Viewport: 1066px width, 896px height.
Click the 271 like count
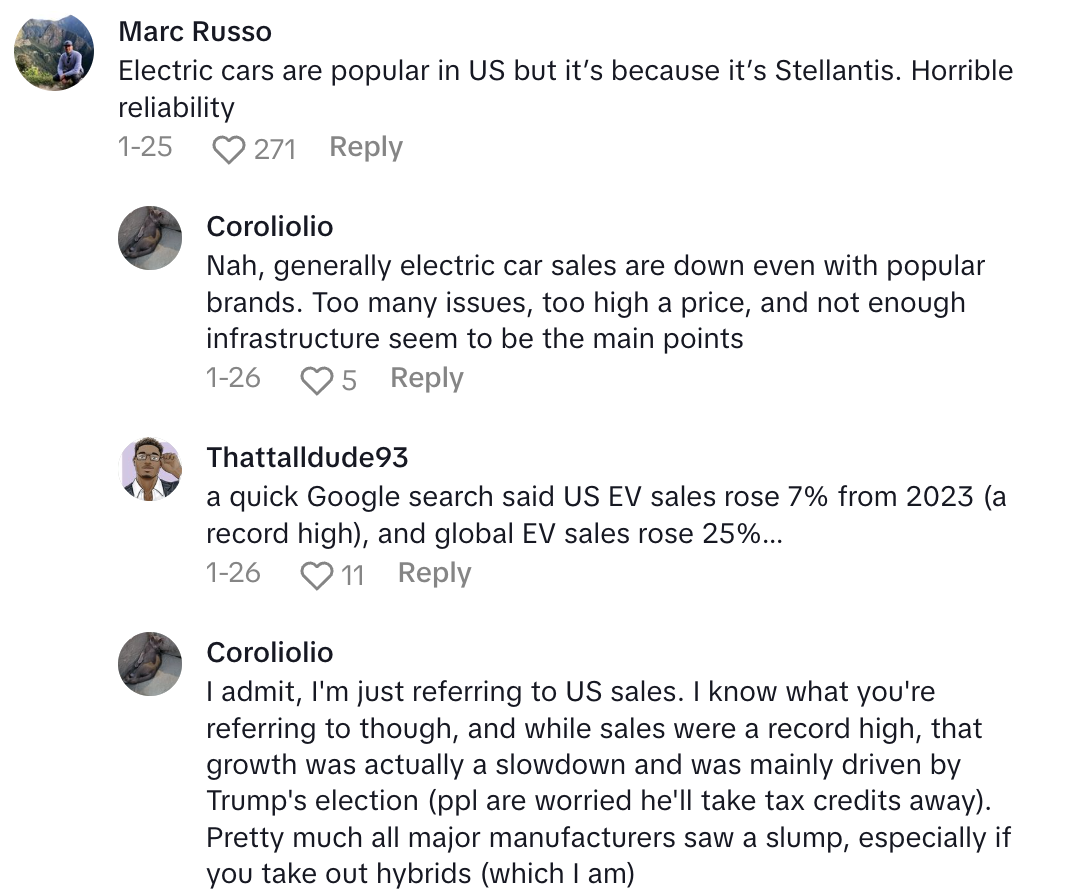(272, 148)
